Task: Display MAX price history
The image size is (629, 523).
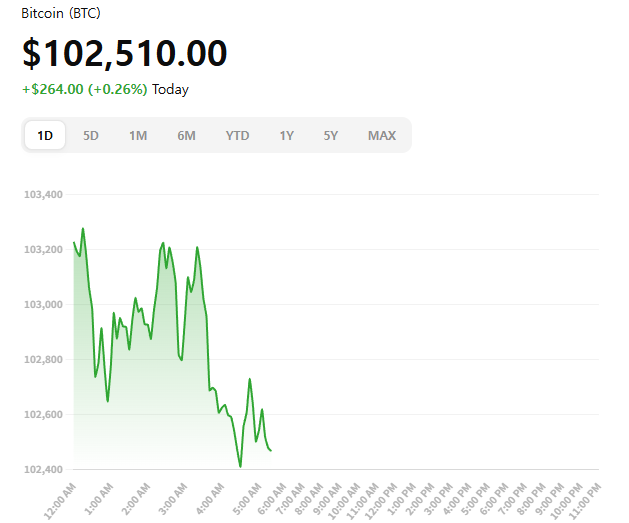Action: tap(381, 136)
